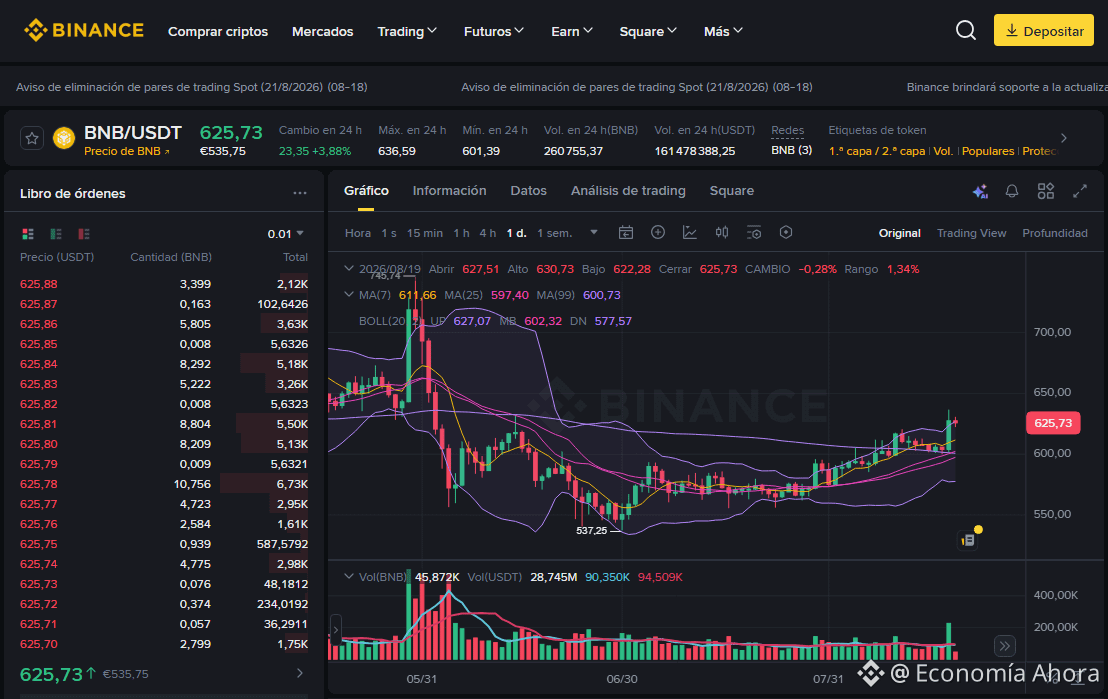The height and width of the screenshot is (699, 1108).
Task: Expand the Earn menu
Action: tap(572, 31)
